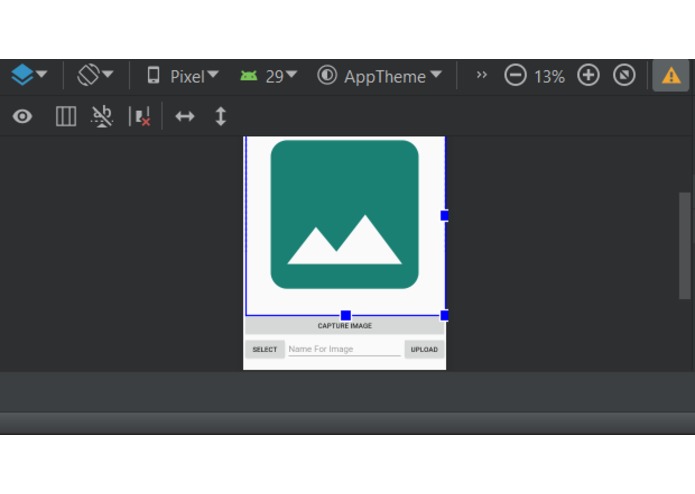This screenshot has height=494, width=695.
Task: Show the warnings and errors panel
Action: click(671, 76)
